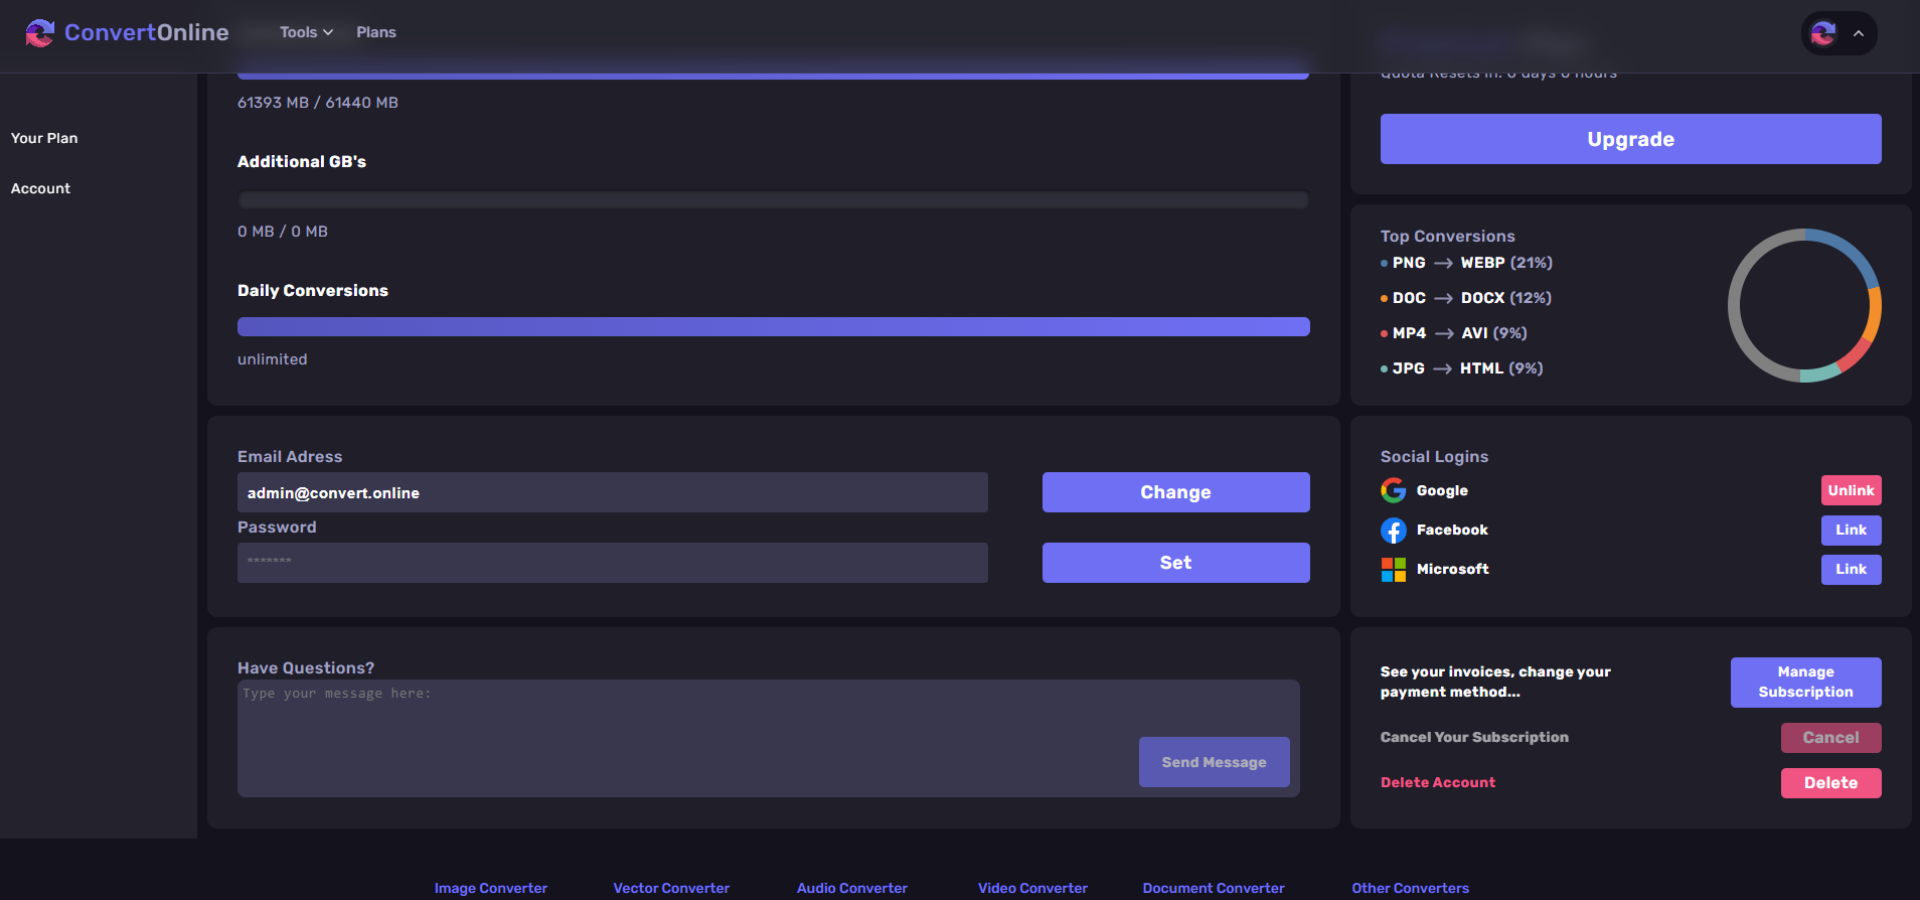Open the account avatar menu icon

[x=1824, y=32]
